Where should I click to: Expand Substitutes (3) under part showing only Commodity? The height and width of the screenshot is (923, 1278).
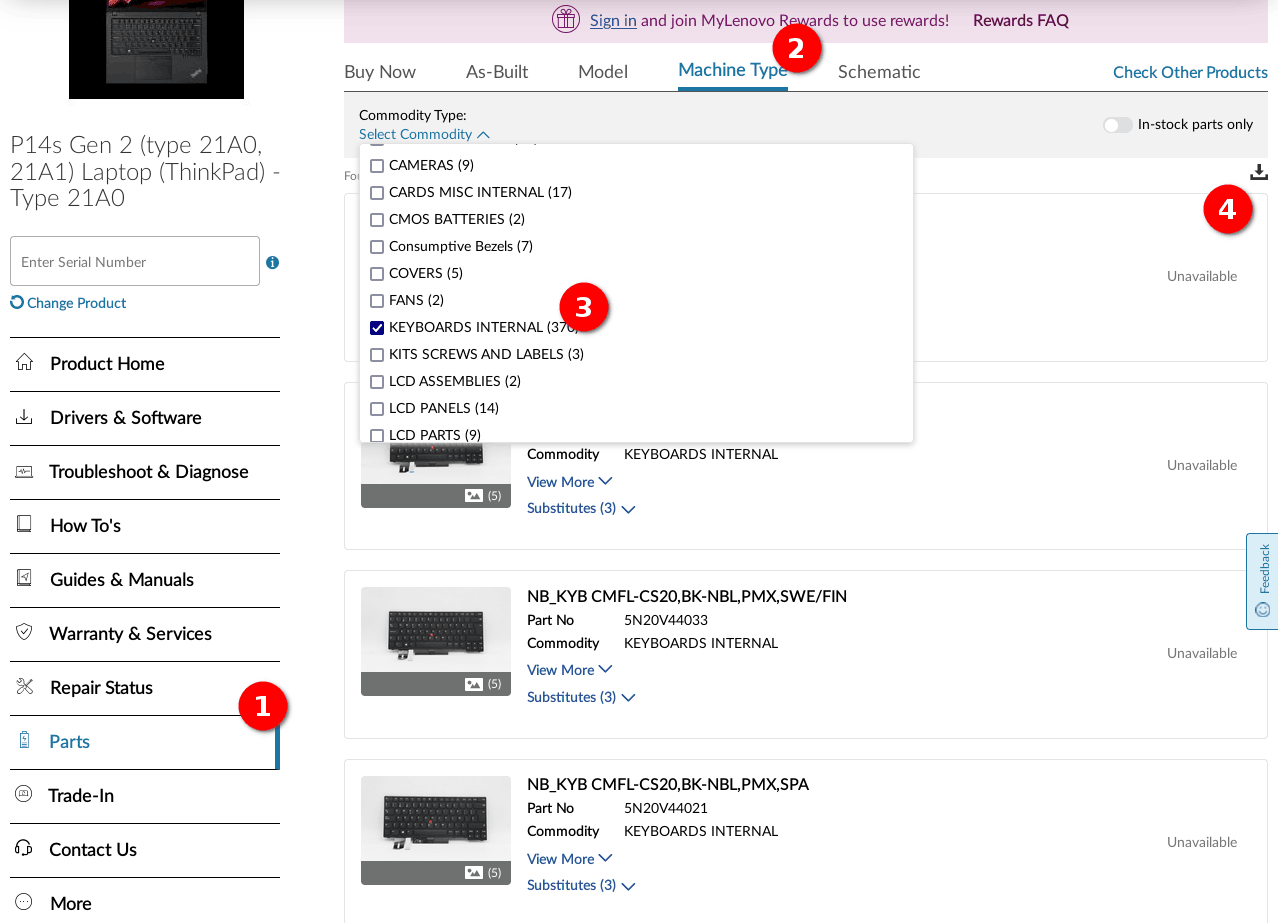(x=581, y=508)
